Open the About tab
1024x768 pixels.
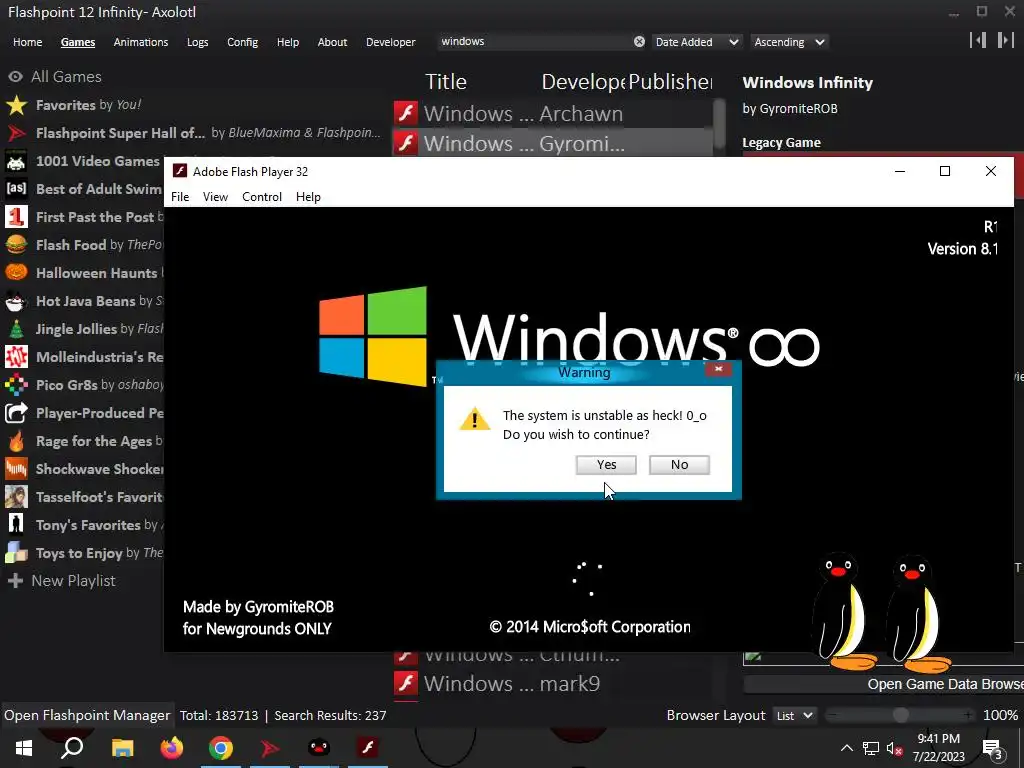tap(332, 42)
